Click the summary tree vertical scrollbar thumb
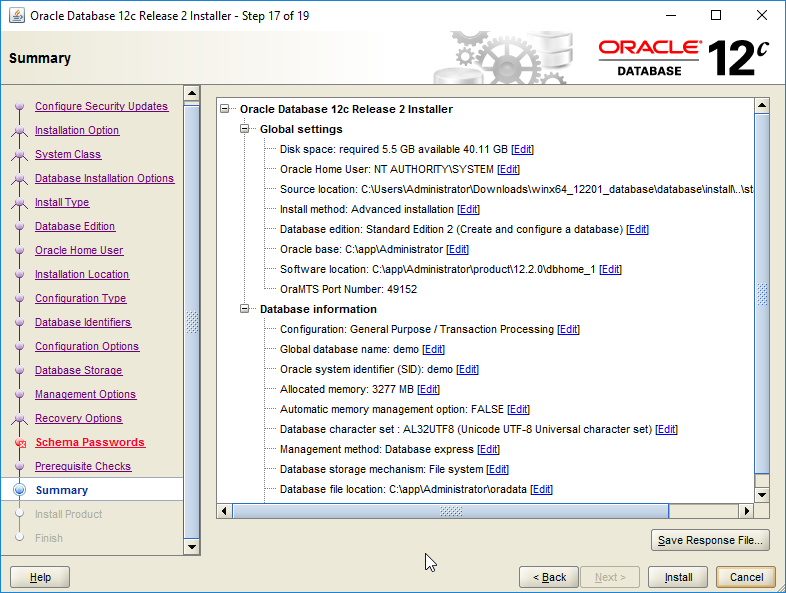 coord(762,294)
